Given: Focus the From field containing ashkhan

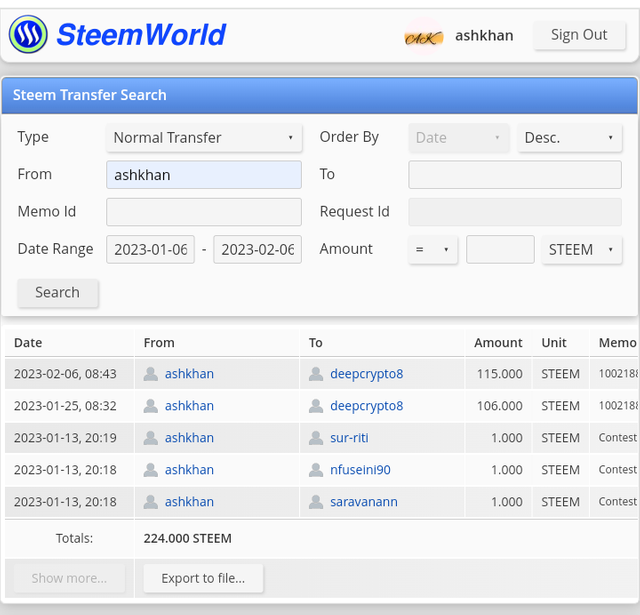Looking at the screenshot, I should click(x=204, y=175).
